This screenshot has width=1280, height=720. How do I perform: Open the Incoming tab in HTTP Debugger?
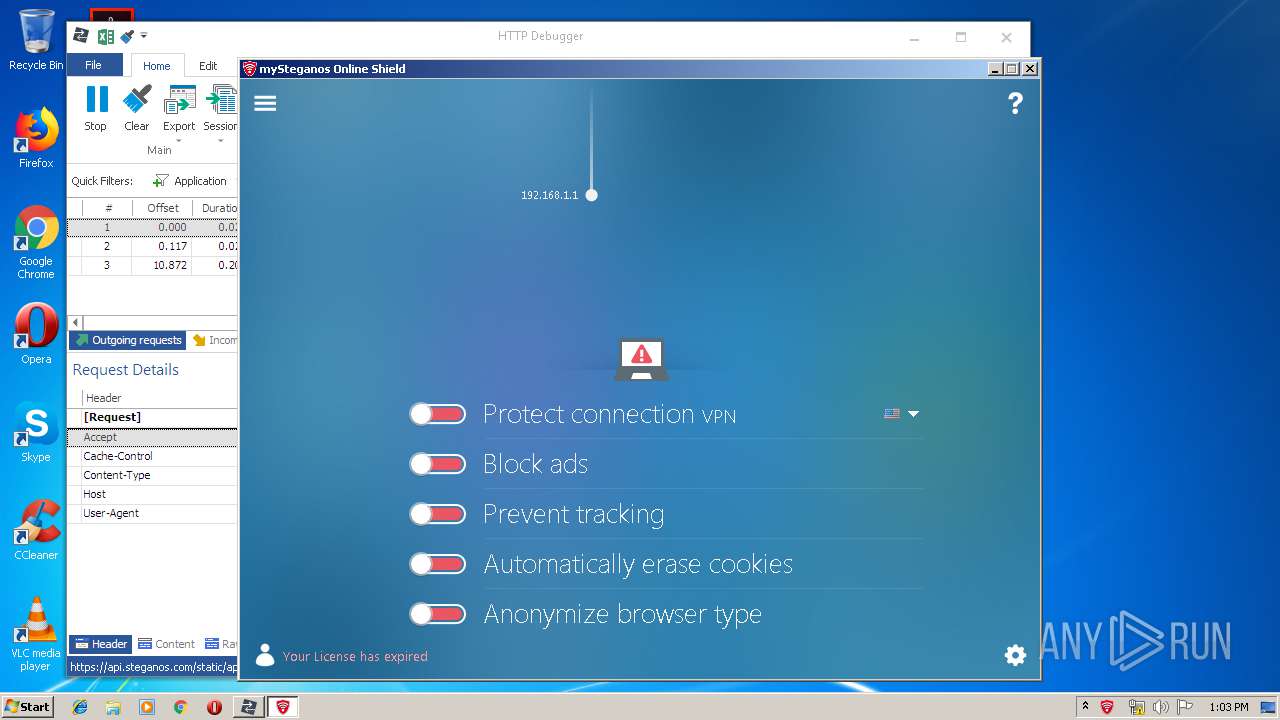tap(214, 340)
